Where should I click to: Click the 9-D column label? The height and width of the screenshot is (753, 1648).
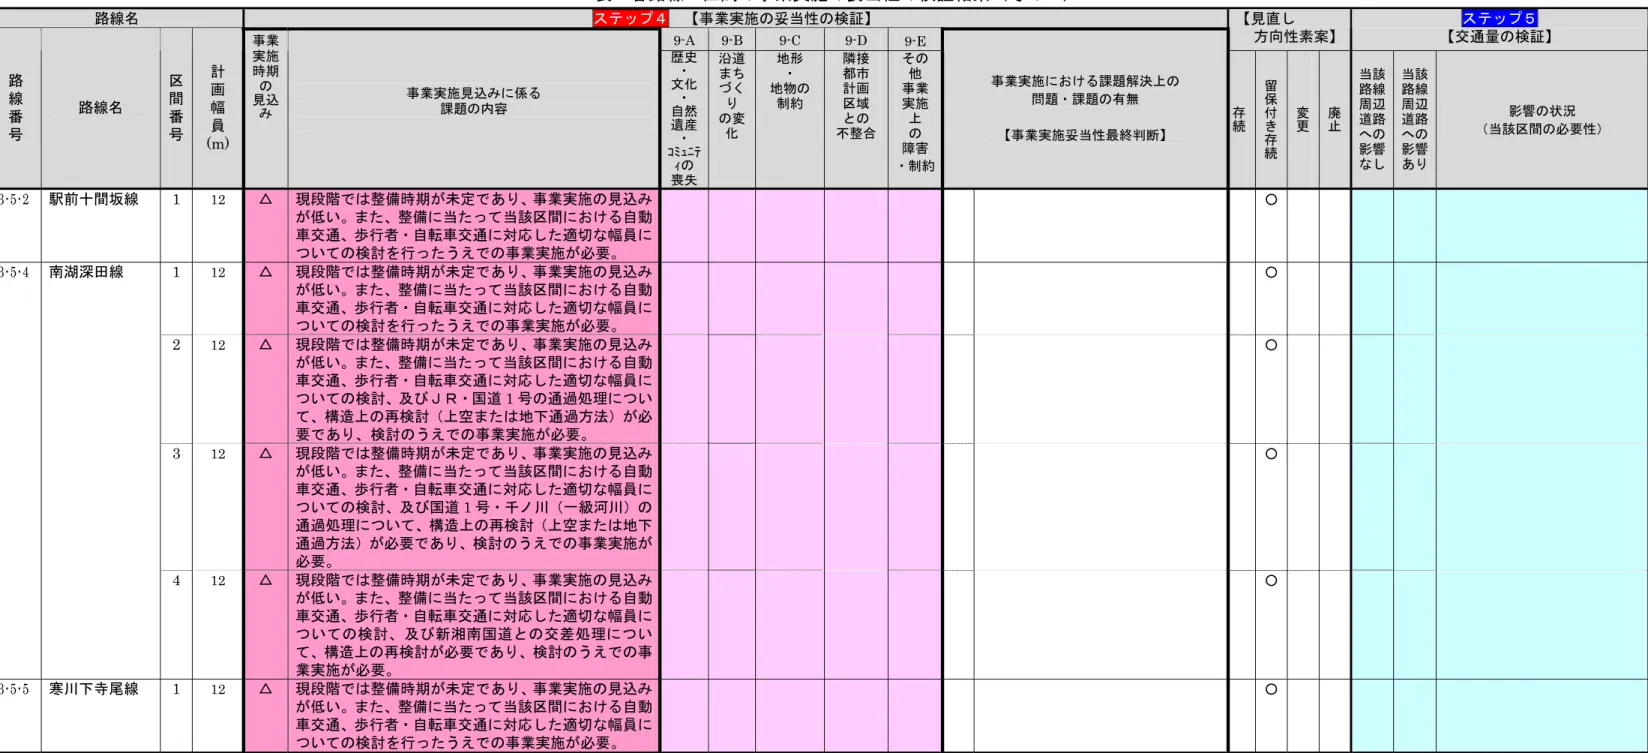[856, 41]
